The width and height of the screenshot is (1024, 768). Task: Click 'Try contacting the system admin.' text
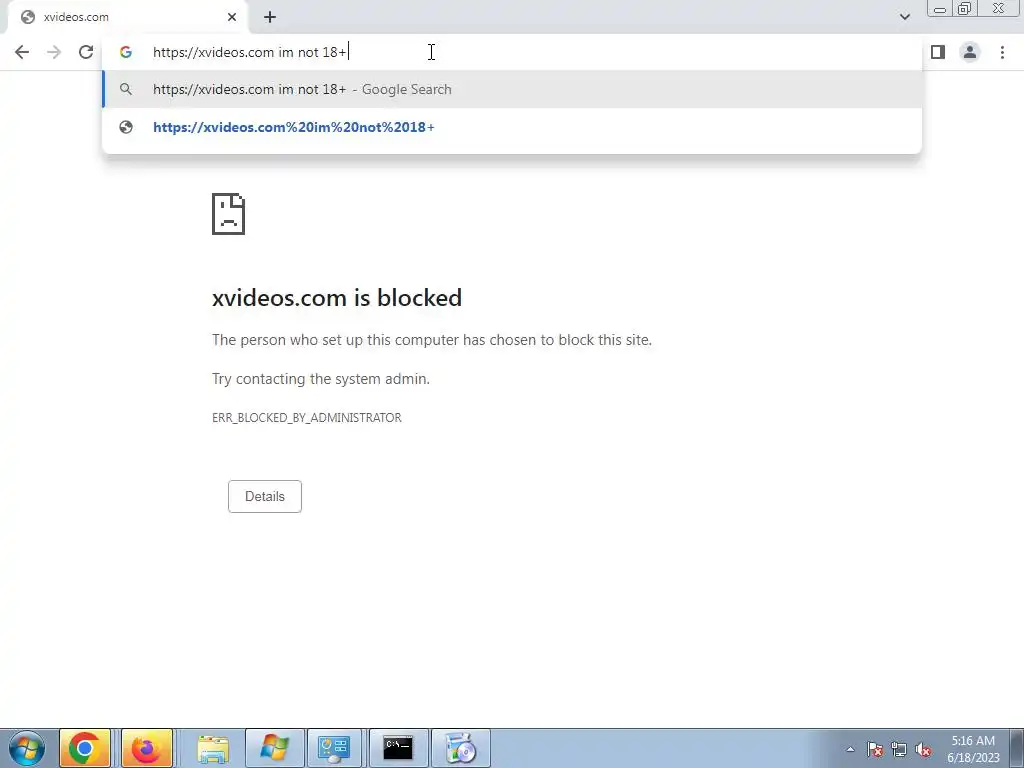pyautogui.click(x=321, y=379)
